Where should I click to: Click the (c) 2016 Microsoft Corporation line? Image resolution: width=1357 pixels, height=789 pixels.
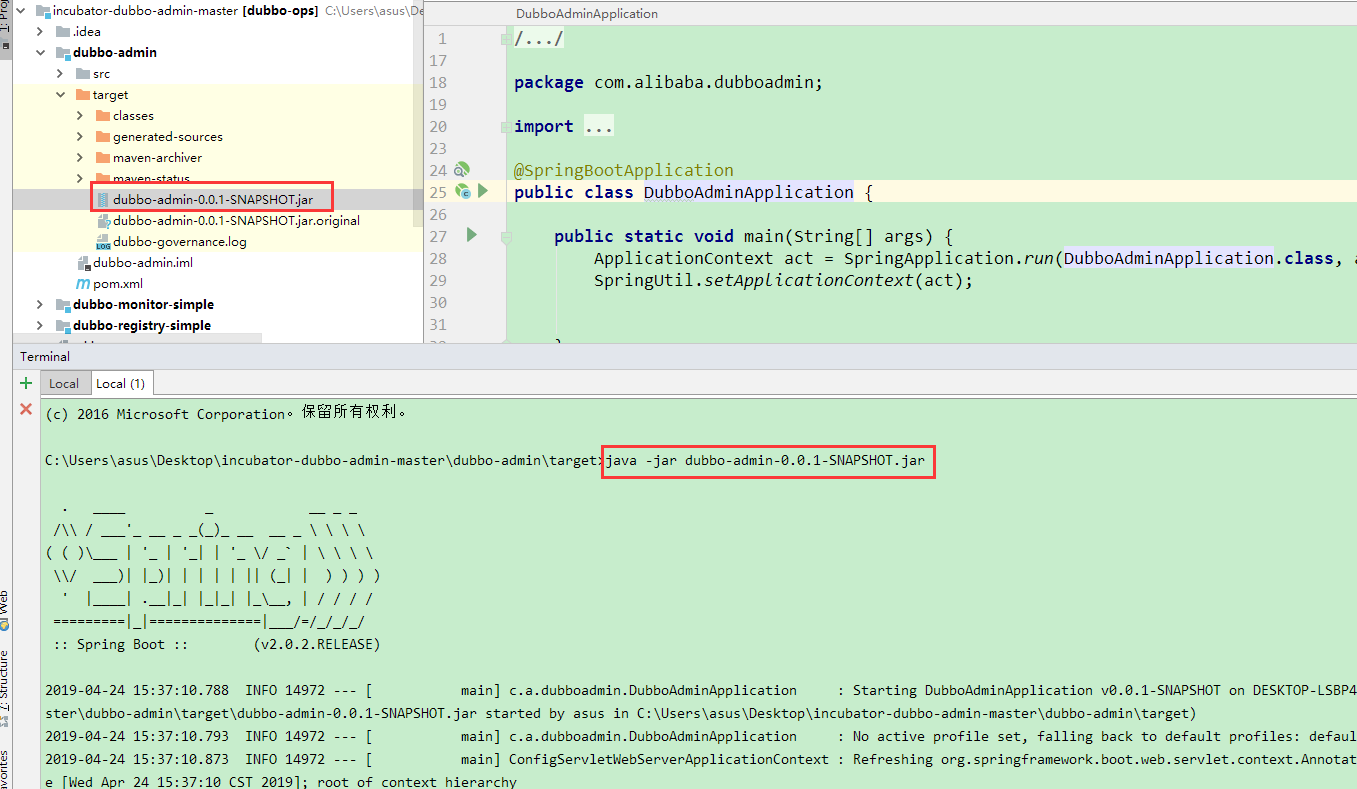(x=226, y=413)
